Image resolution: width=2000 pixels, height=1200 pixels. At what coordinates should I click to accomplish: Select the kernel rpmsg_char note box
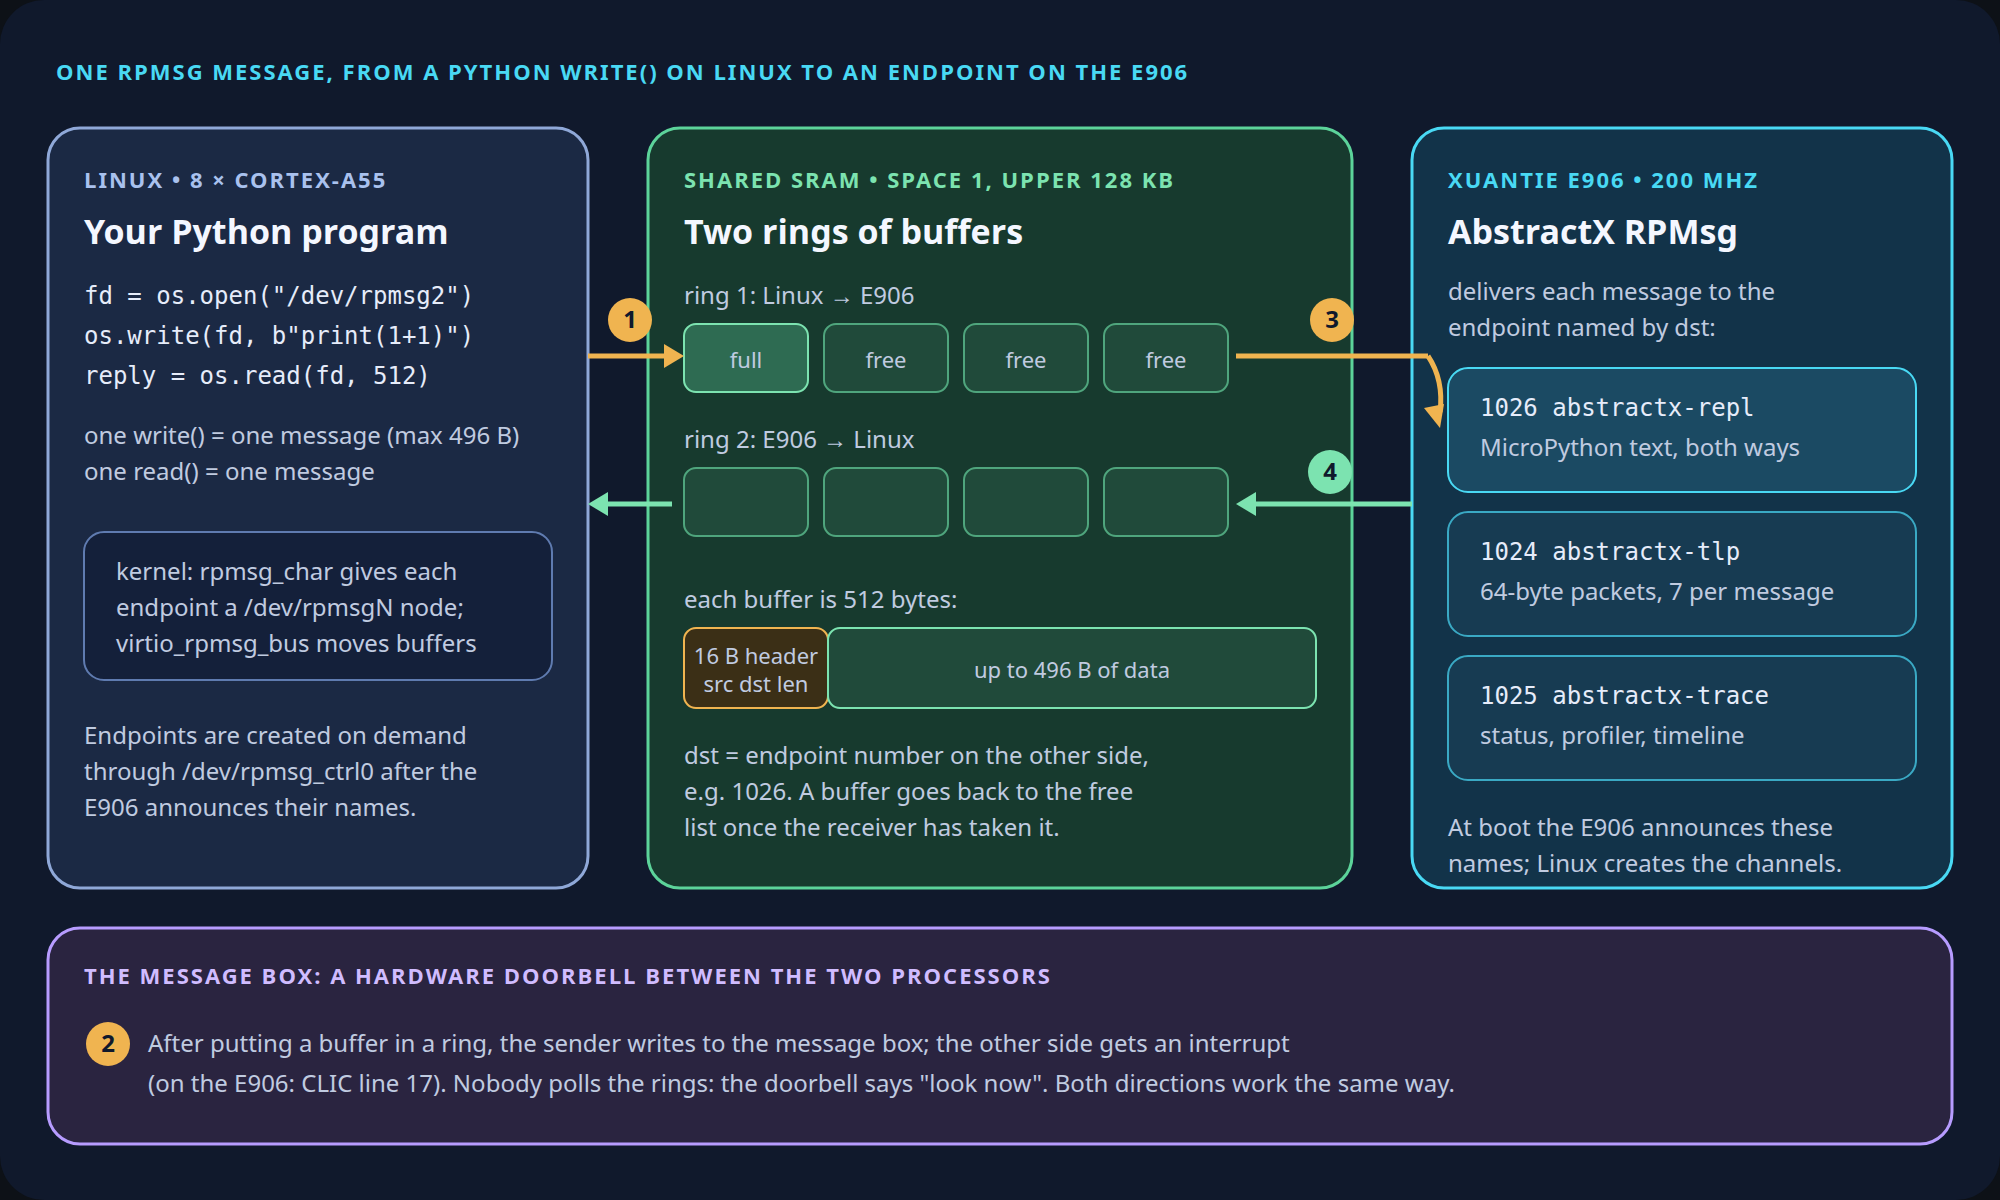(x=318, y=606)
